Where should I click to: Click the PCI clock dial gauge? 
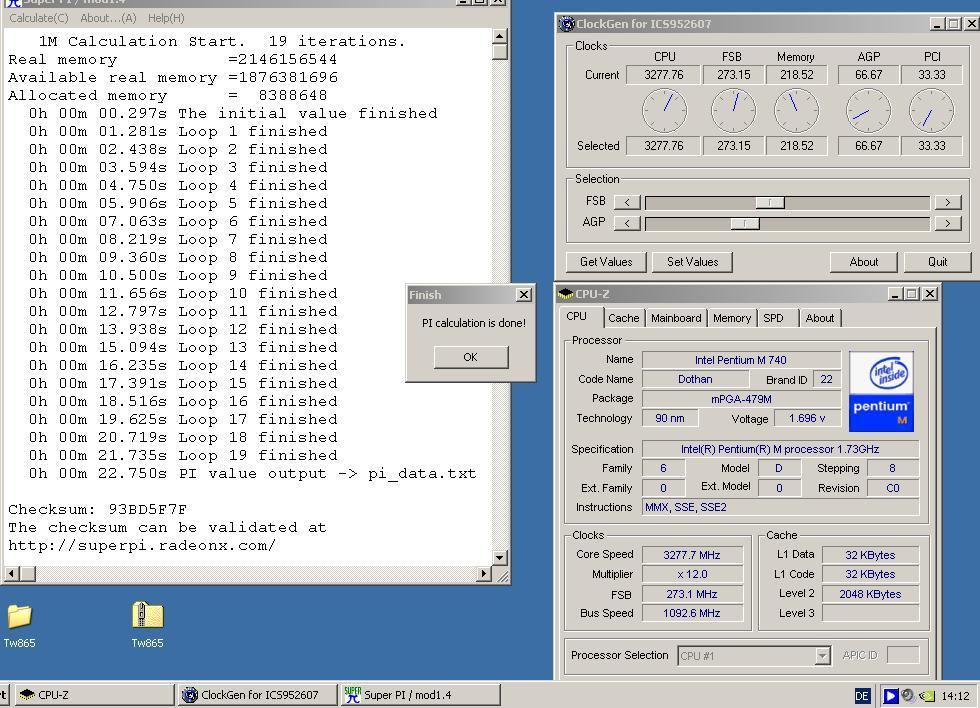point(931,110)
